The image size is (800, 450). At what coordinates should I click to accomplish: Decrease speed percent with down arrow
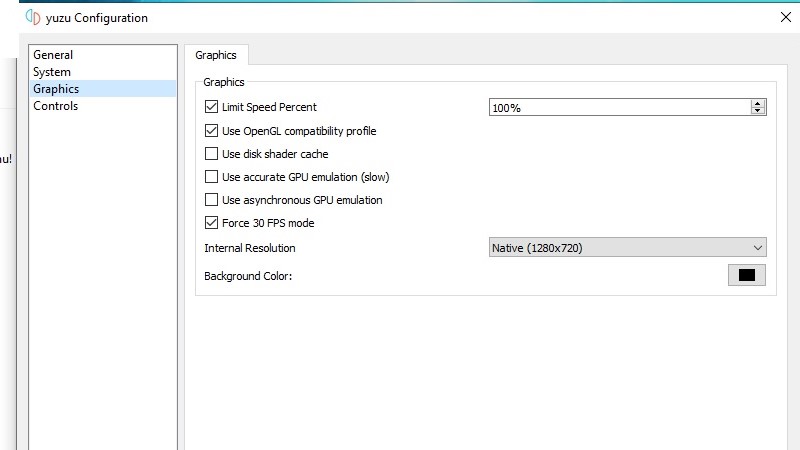pyautogui.click(x=758, y=111)
